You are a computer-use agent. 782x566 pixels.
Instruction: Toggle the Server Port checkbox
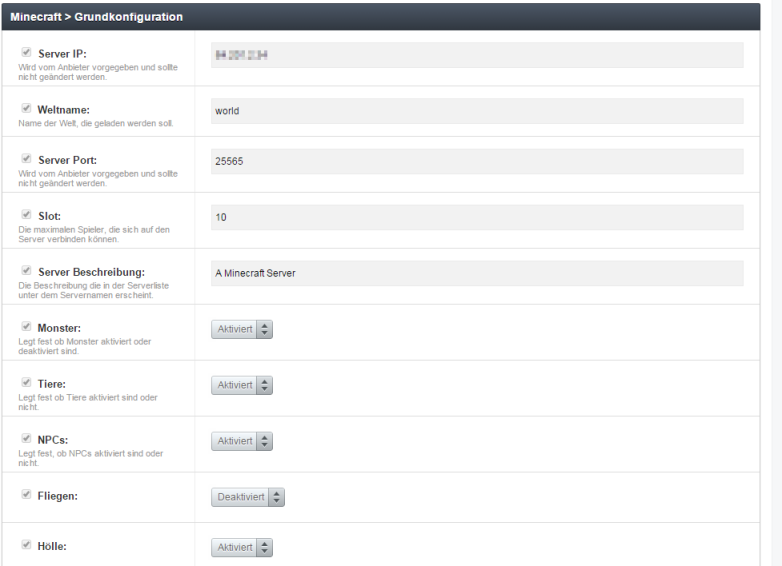click(x=26, y=159)
